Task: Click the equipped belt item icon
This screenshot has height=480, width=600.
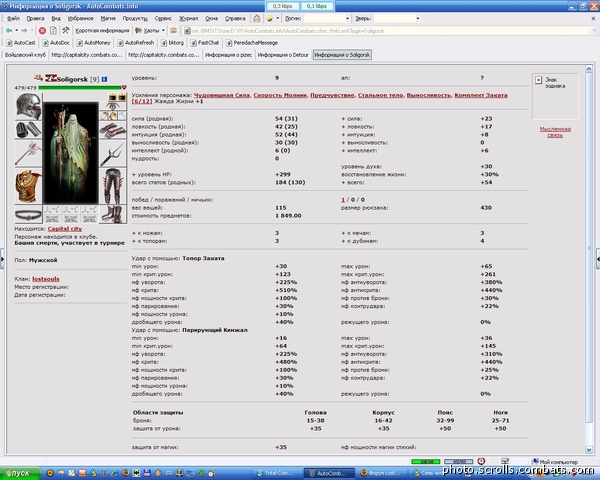Action: pyautogui.click(x=28, y=215)
